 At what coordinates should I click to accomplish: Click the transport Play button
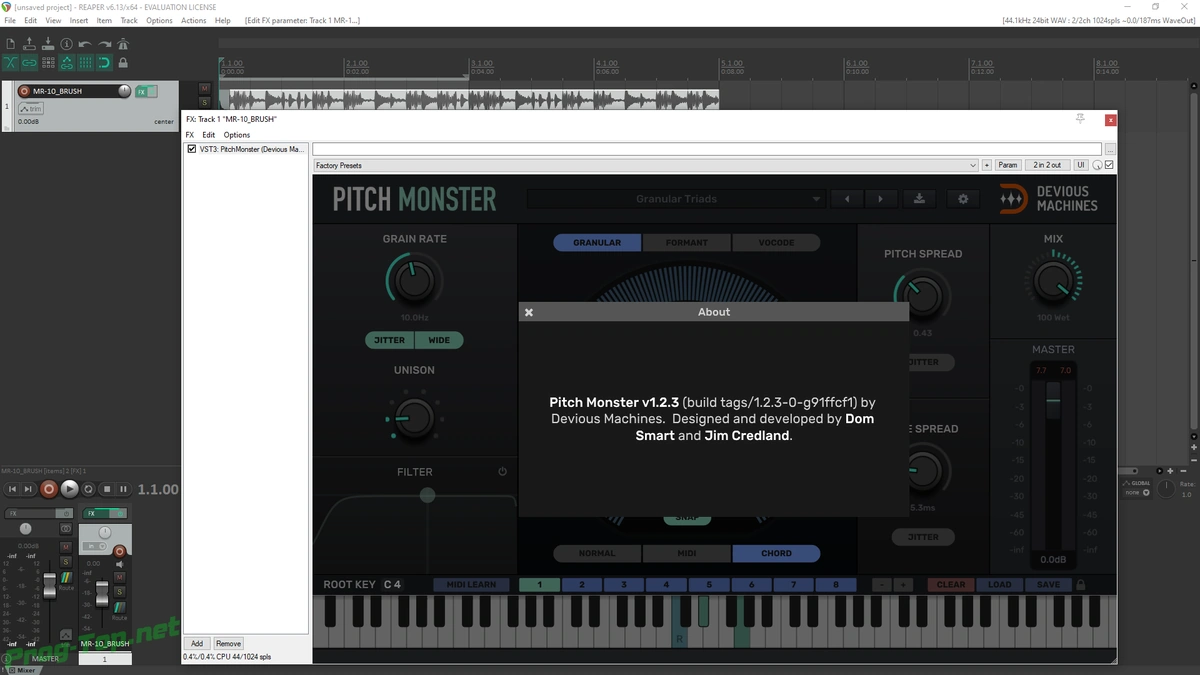coord(69,489)
